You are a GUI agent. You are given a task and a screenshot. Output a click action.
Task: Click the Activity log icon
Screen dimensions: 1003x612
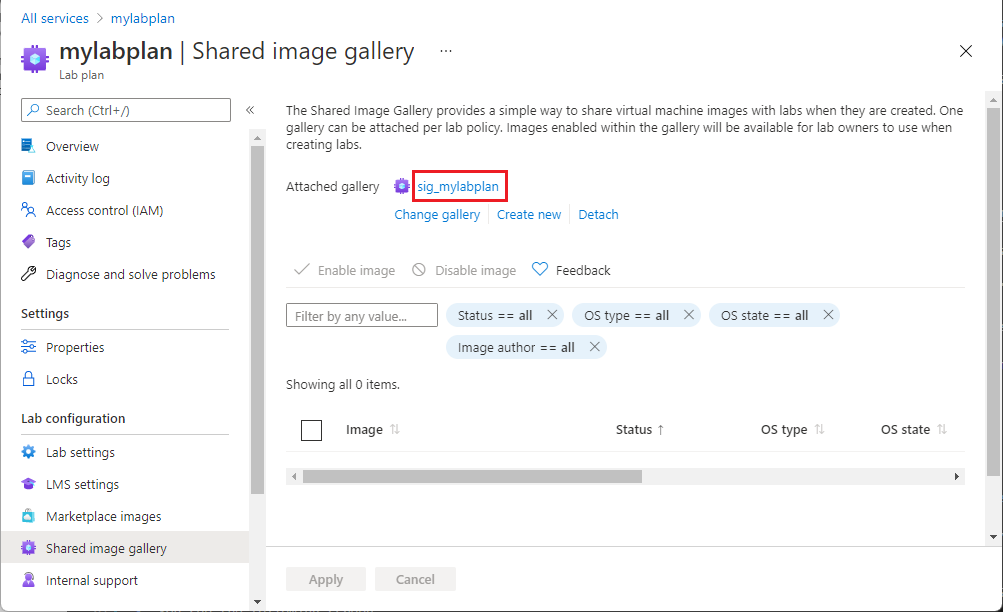[28, 178]
